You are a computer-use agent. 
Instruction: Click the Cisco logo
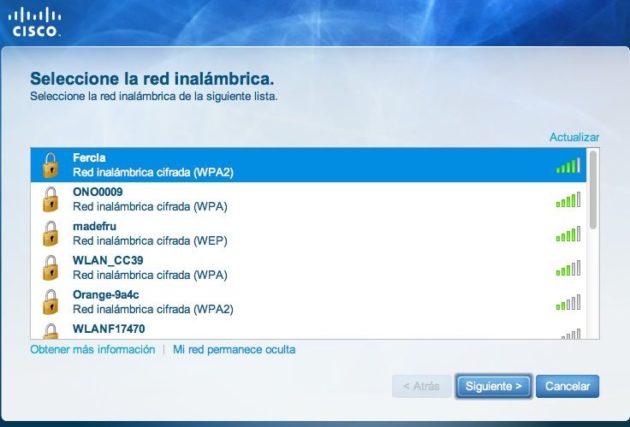(35, 21)
